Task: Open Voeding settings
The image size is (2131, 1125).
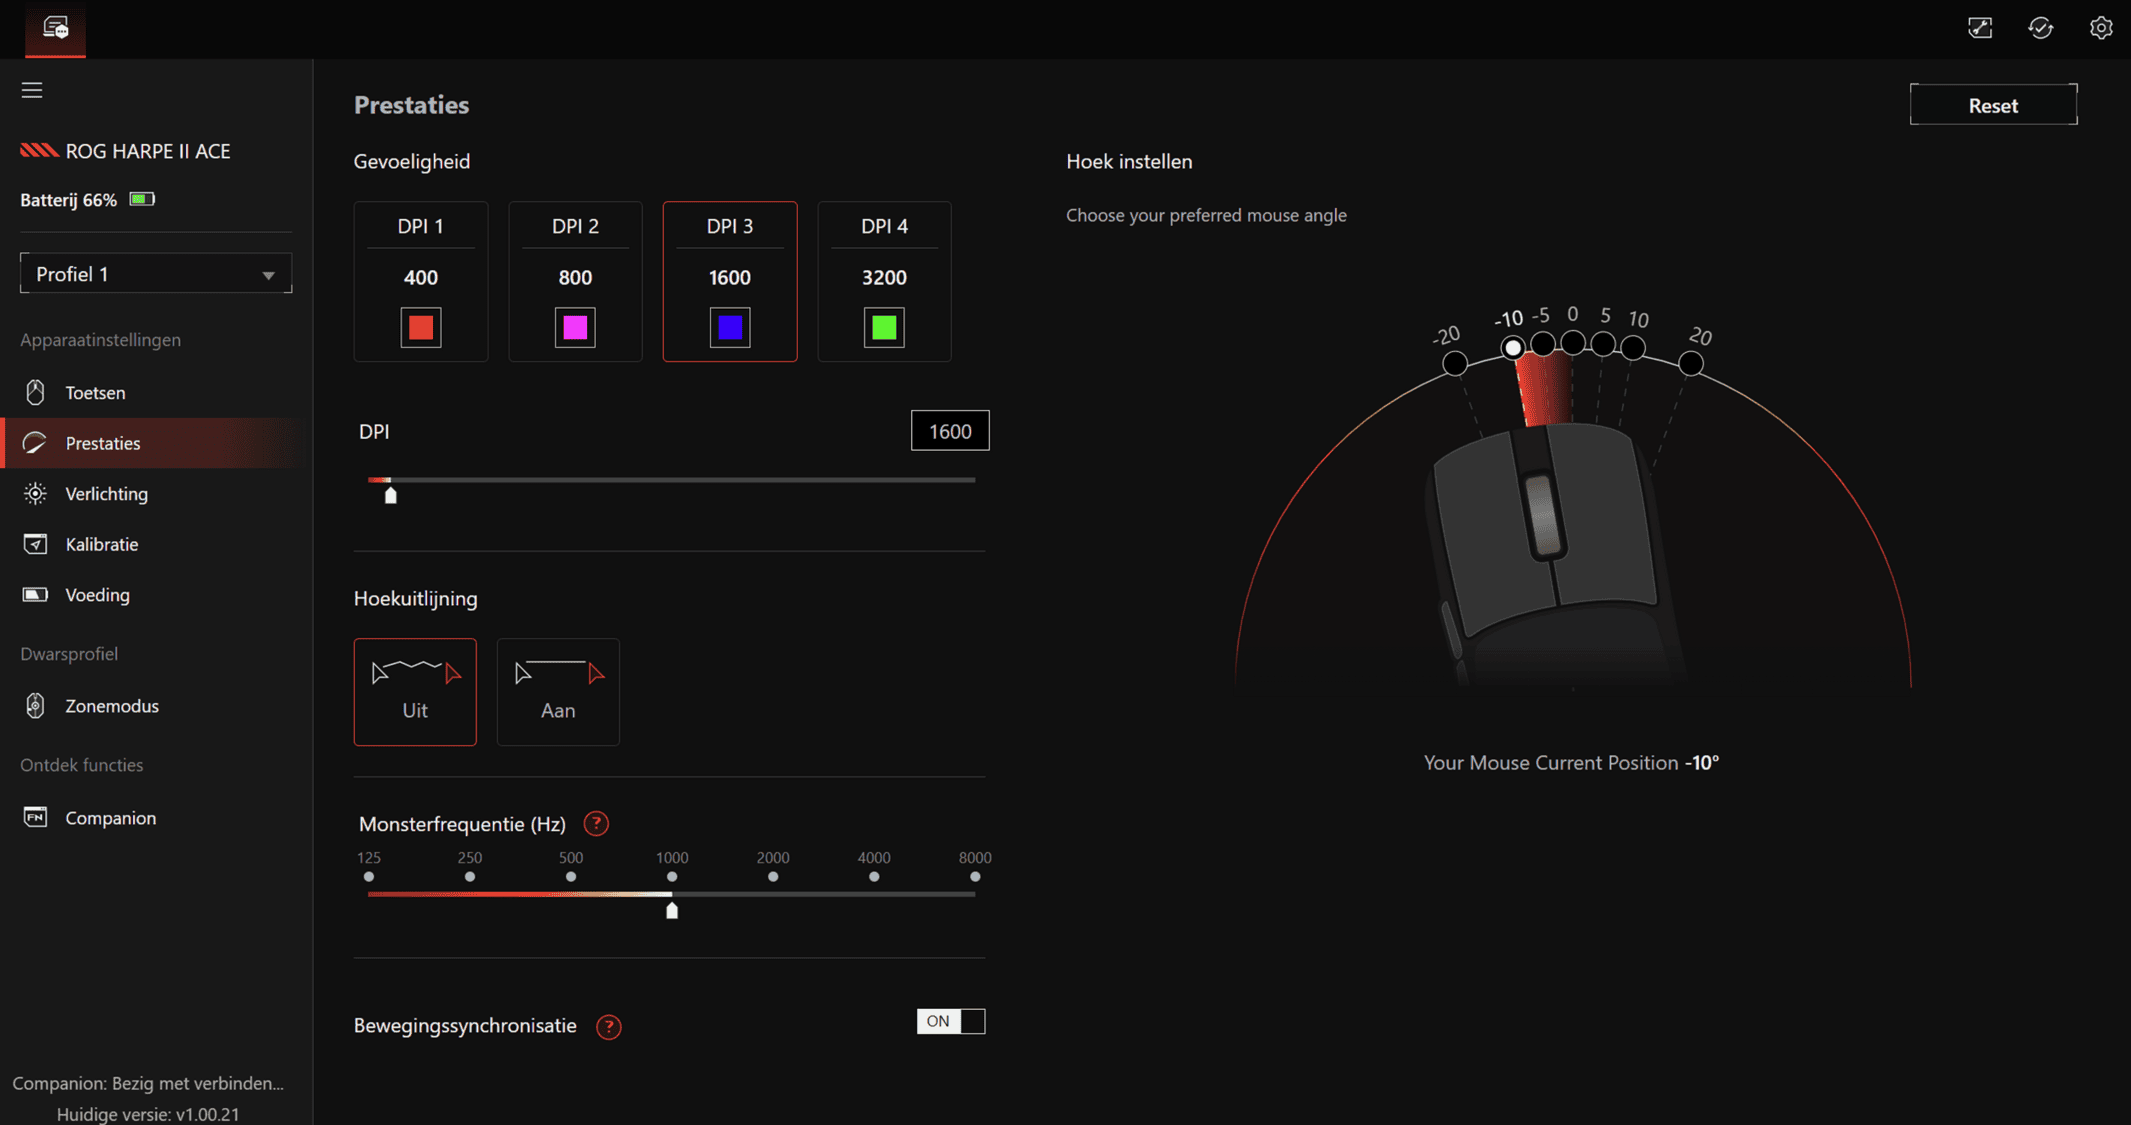Action: [156, 594]
